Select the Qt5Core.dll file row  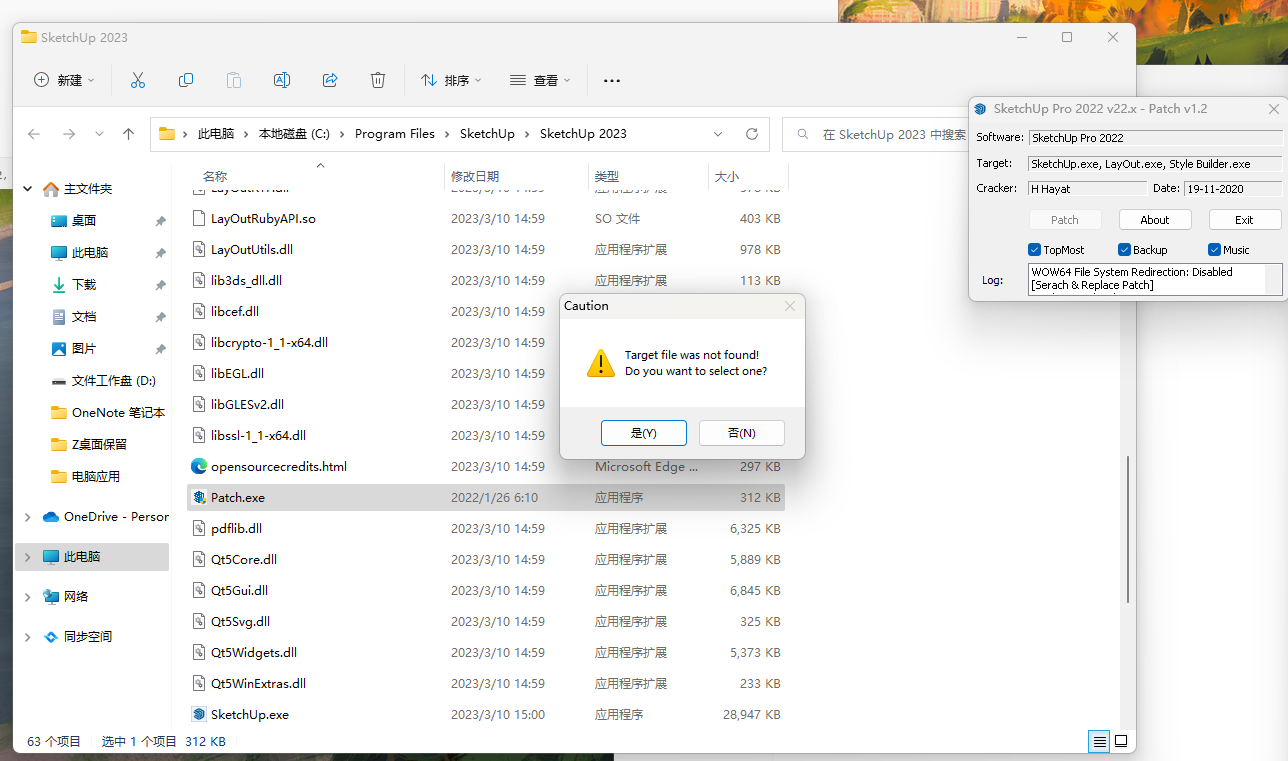pos(486,559)
